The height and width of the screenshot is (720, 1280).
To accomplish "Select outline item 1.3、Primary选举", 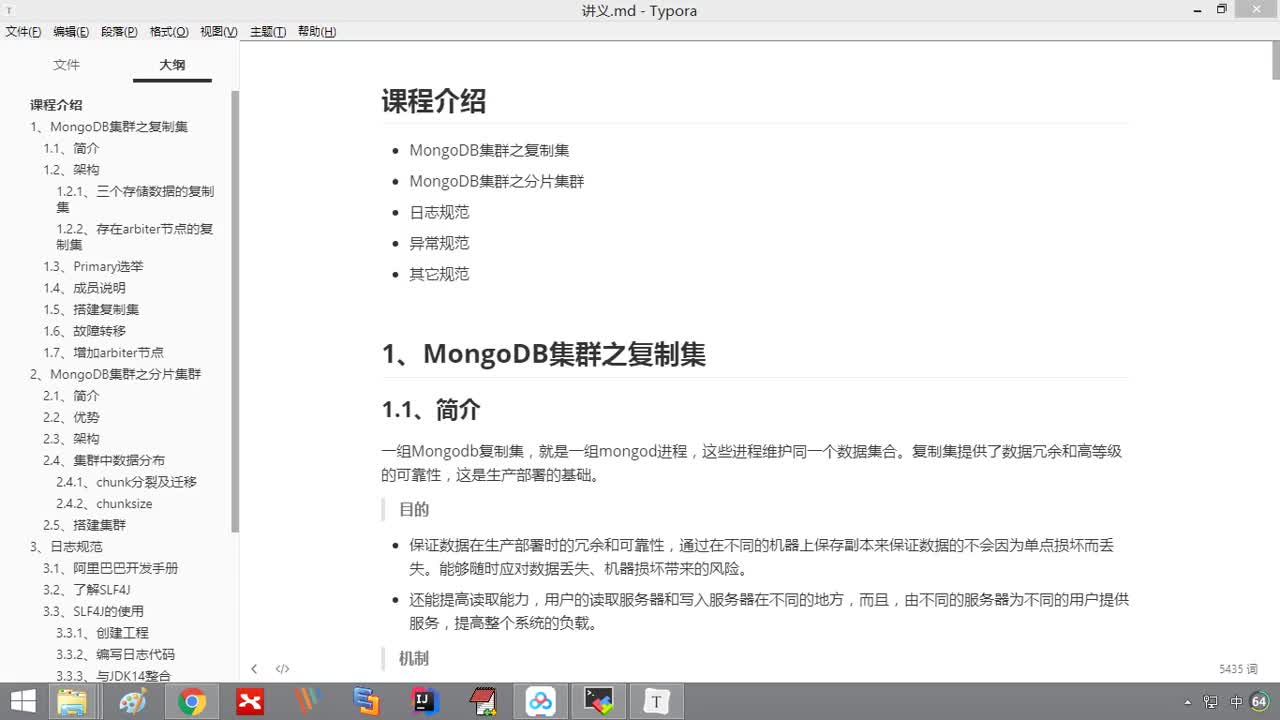I will point(93,267).
